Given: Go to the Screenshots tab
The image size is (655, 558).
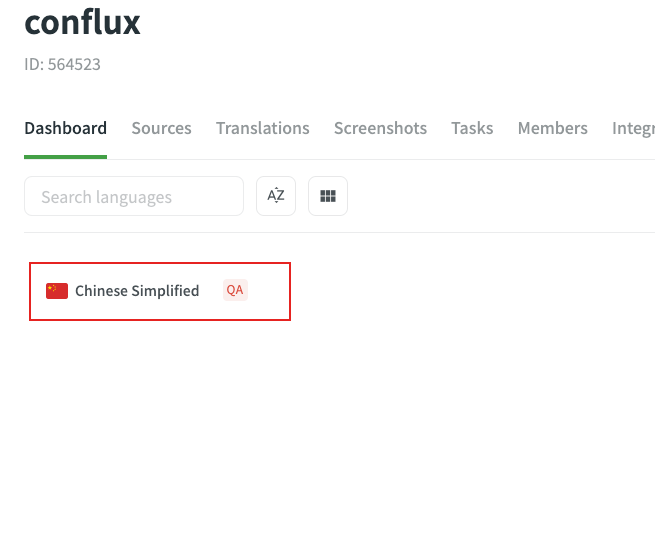Looking at the screenshot, I should [380, 128].
